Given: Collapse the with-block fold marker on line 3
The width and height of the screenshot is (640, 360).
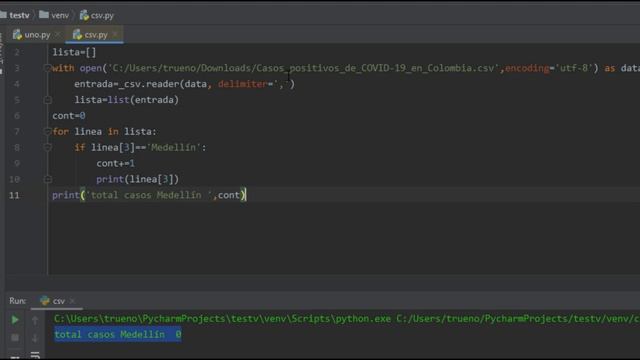Looking at the screenshot, I should pyautogui.click(x=47, y=68).
